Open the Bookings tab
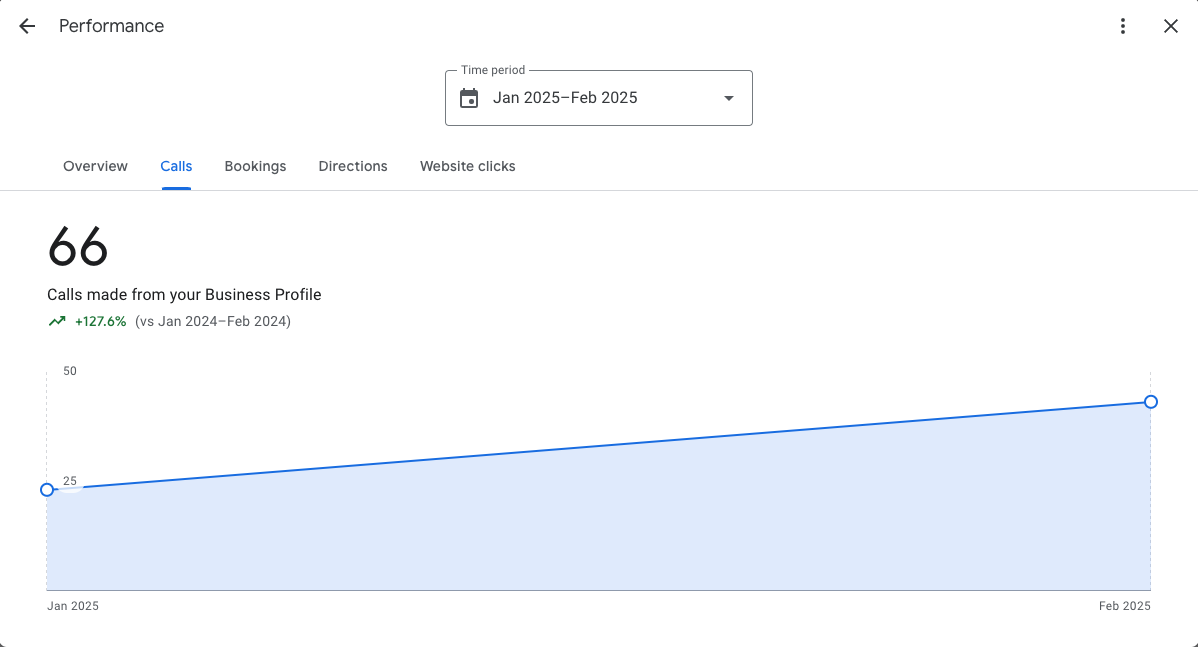 point(255,167)
